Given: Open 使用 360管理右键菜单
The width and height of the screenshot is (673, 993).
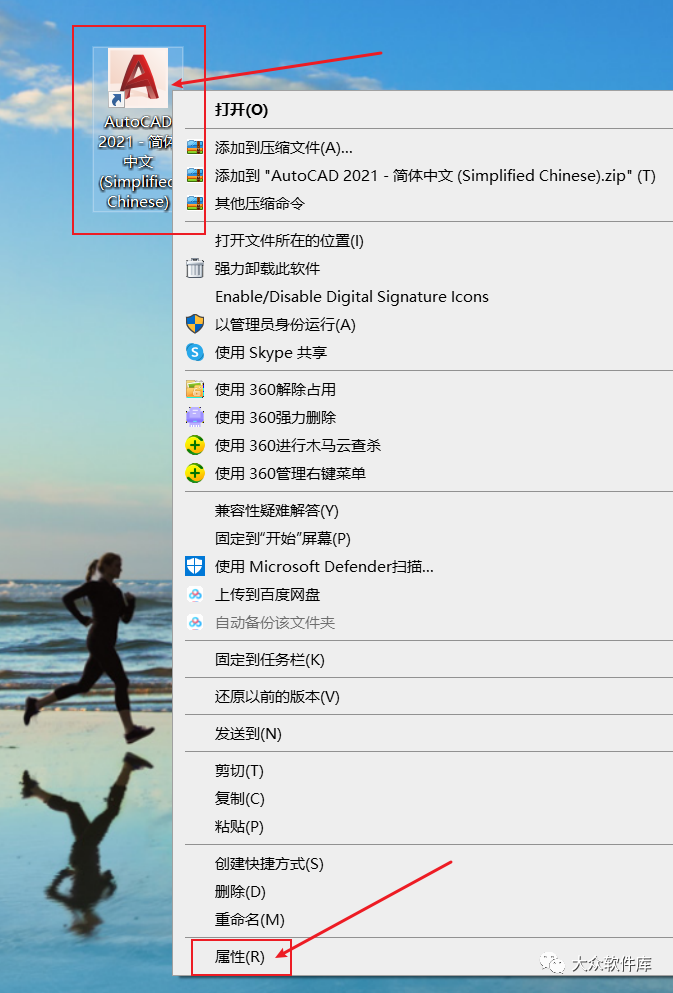Looking at the screenshot, I should click(291, 473).
